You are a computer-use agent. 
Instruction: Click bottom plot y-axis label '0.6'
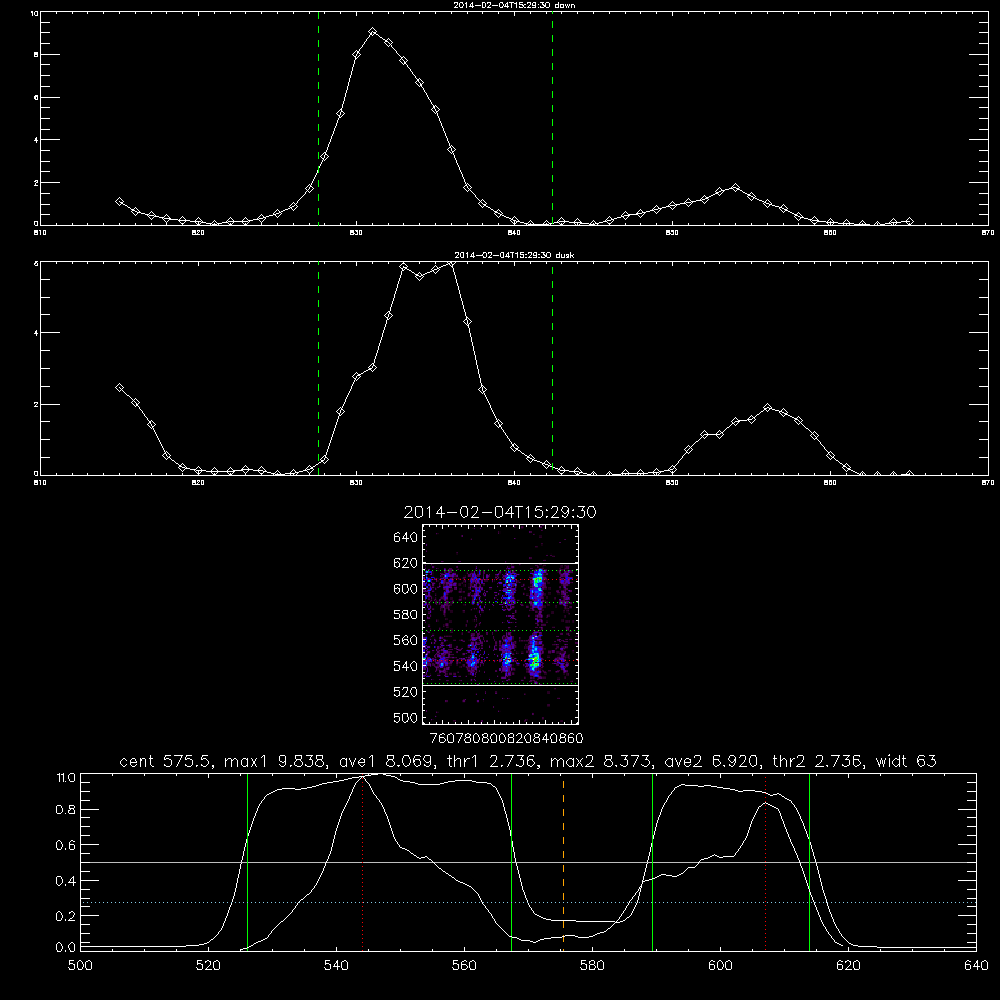66,845
